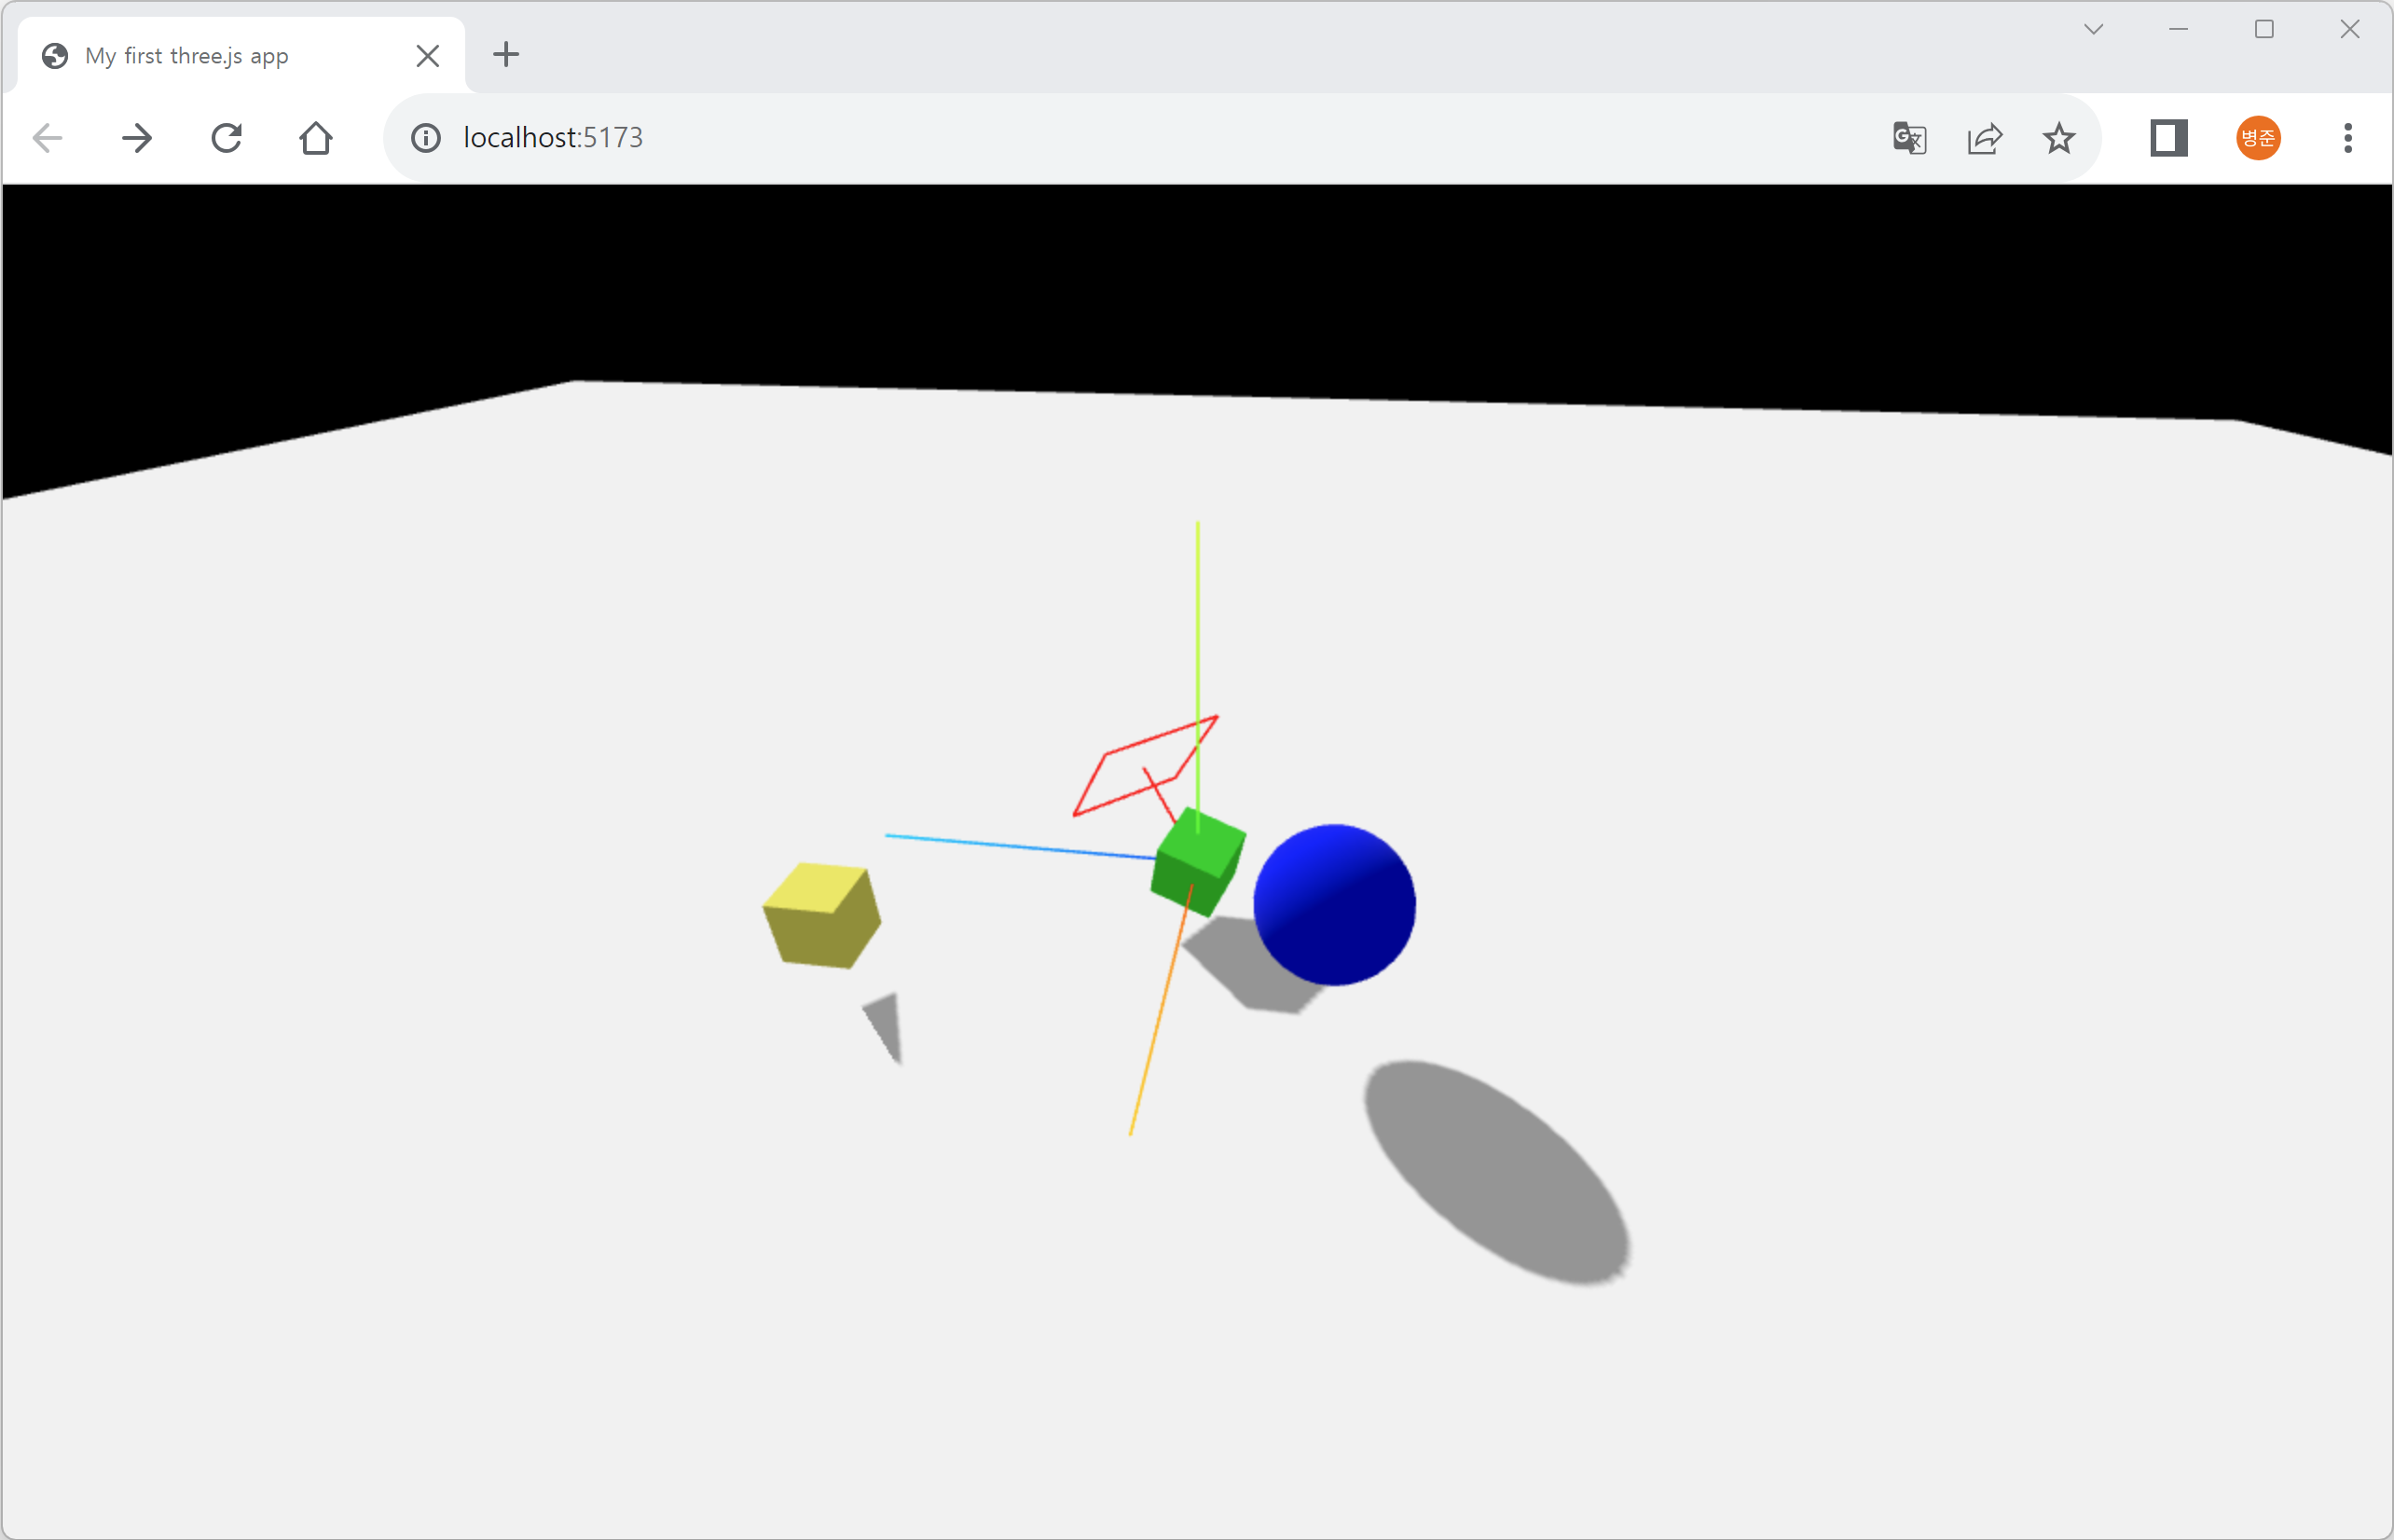Open a new tab with plus button
Screen dimensions: 2394x1540
506,54
